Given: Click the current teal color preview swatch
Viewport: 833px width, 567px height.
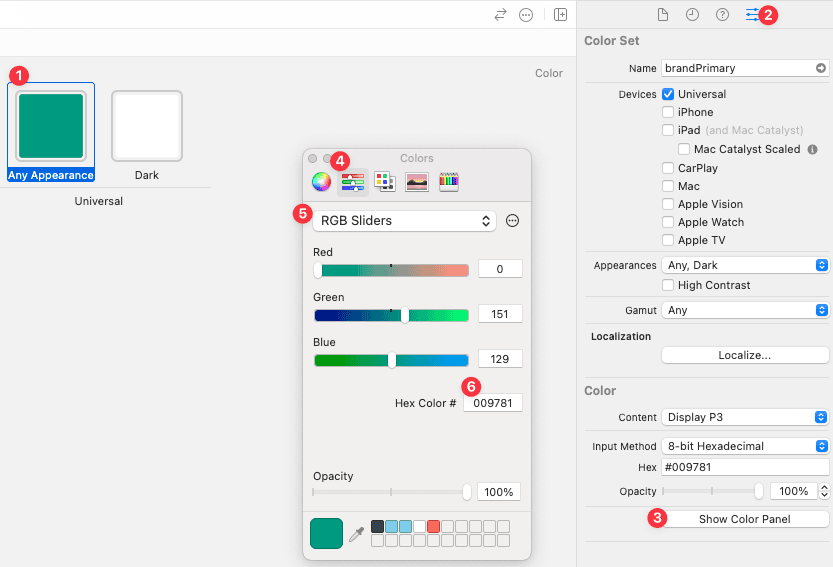Looking at the screenshot, I should (x=326, y=534).
